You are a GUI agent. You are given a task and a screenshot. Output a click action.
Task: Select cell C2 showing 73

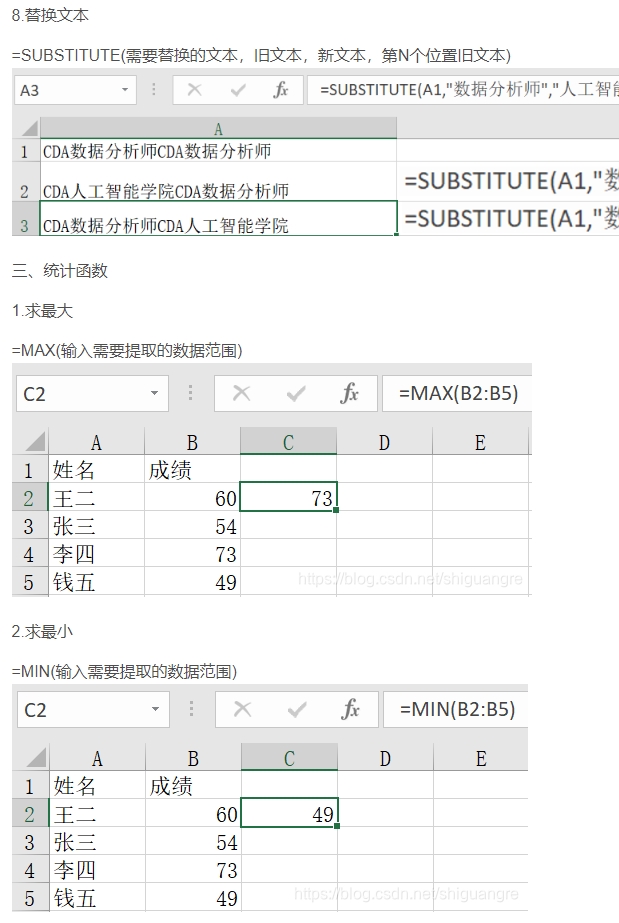(288, 498)
